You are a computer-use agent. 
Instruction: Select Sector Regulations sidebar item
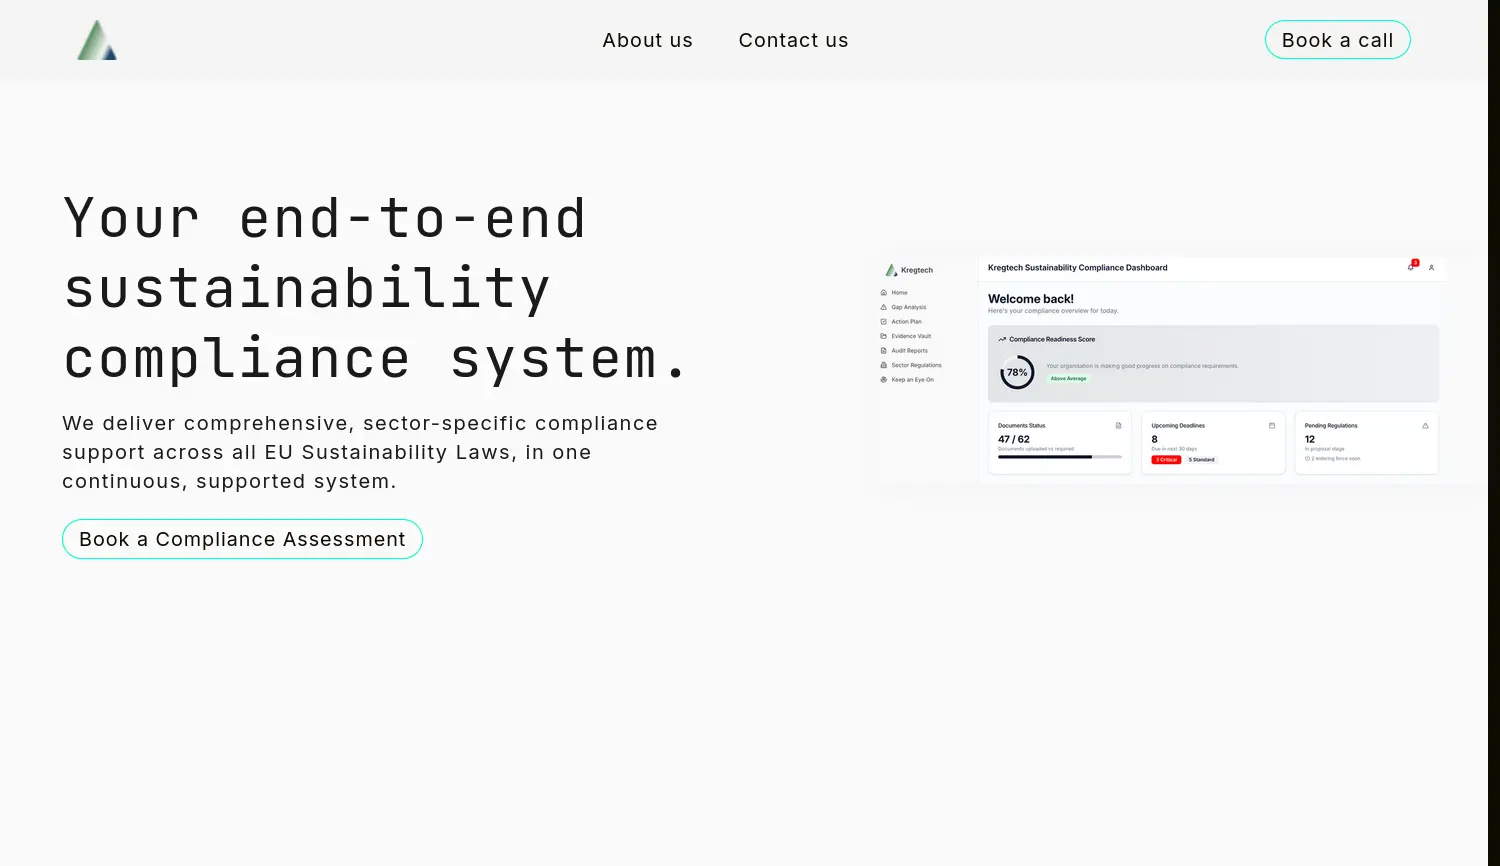click(916, 365)
